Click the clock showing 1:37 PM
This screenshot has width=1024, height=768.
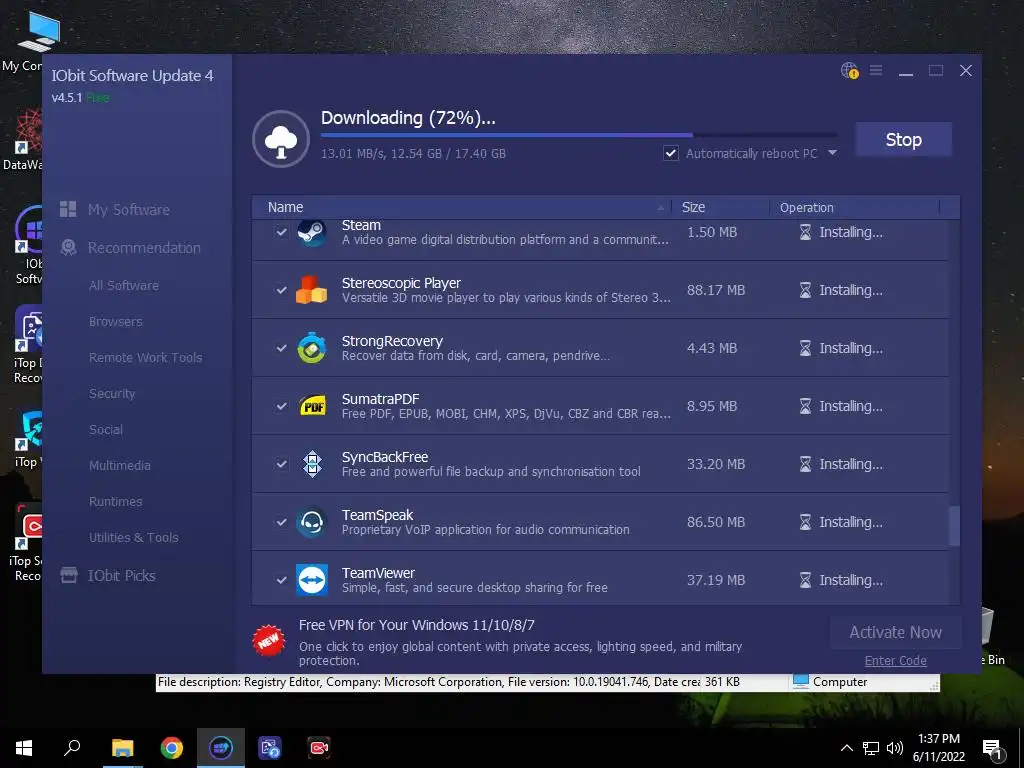pos(938,739)
